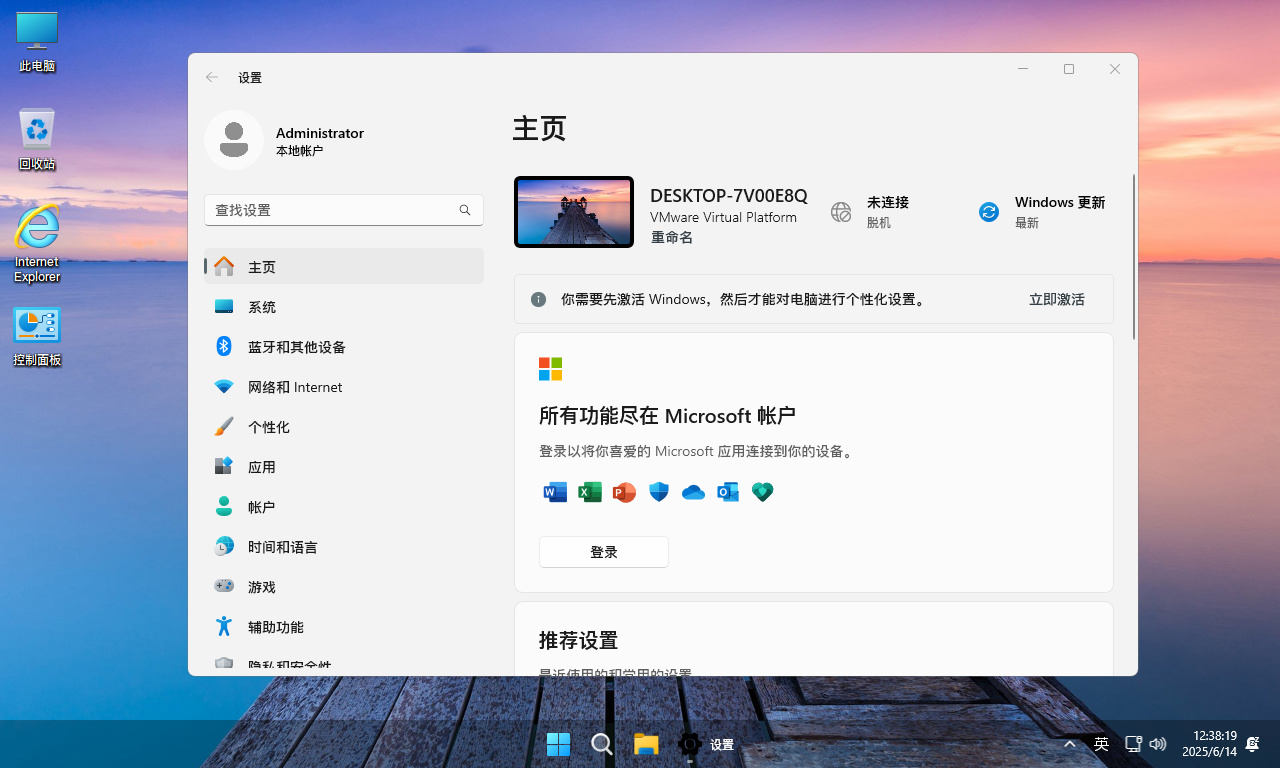Click the Microsoft four-color logo
The image size is (1280, 768).
pos(550,369)
